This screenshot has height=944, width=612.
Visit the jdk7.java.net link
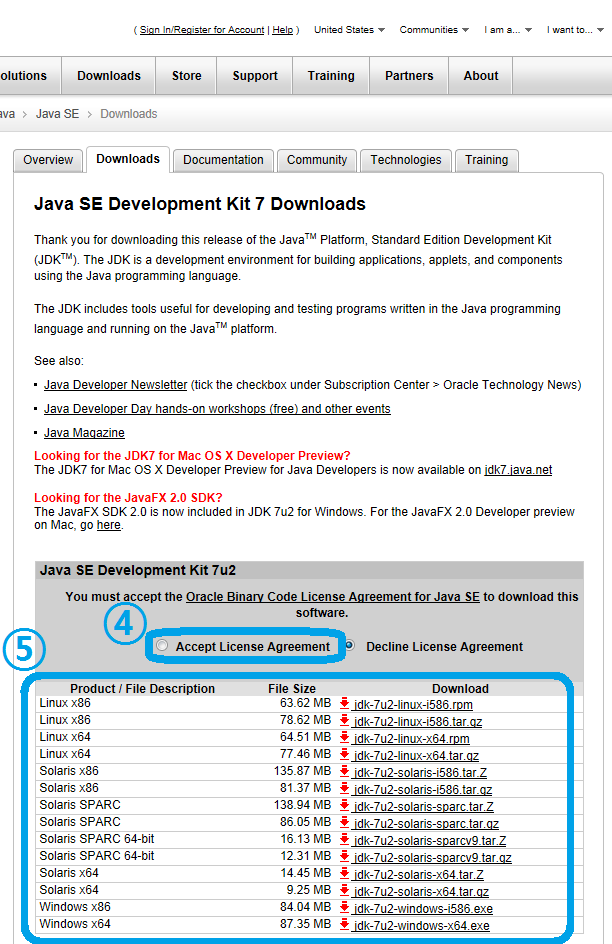[518, 470]
